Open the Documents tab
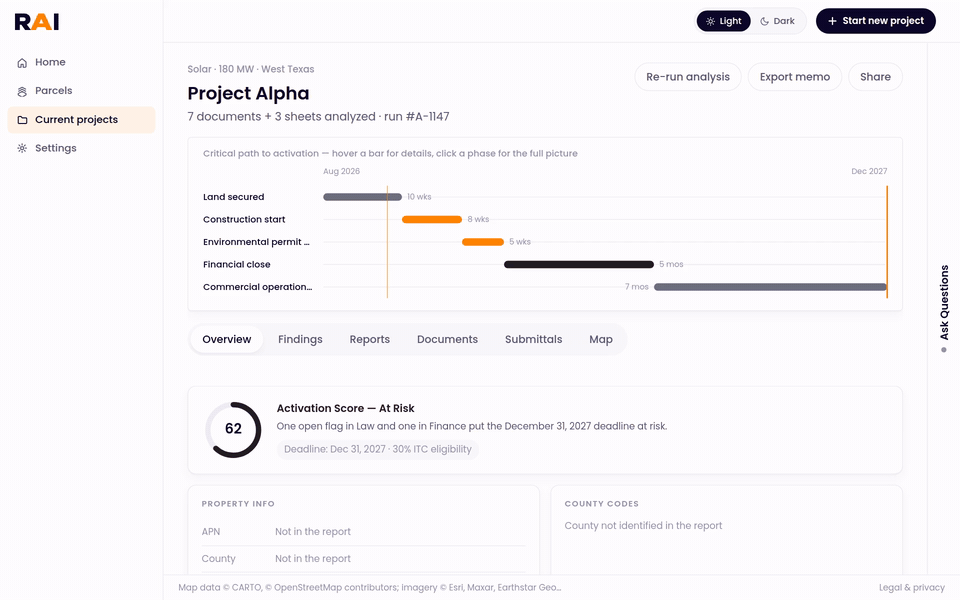The width and height of the screenshot is (960, 600). coord(447,340)
